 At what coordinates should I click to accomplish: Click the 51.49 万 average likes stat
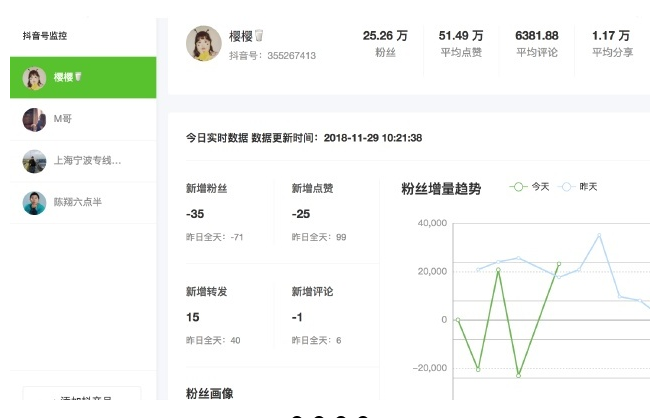pyautogui.click(x=461, y=43)
